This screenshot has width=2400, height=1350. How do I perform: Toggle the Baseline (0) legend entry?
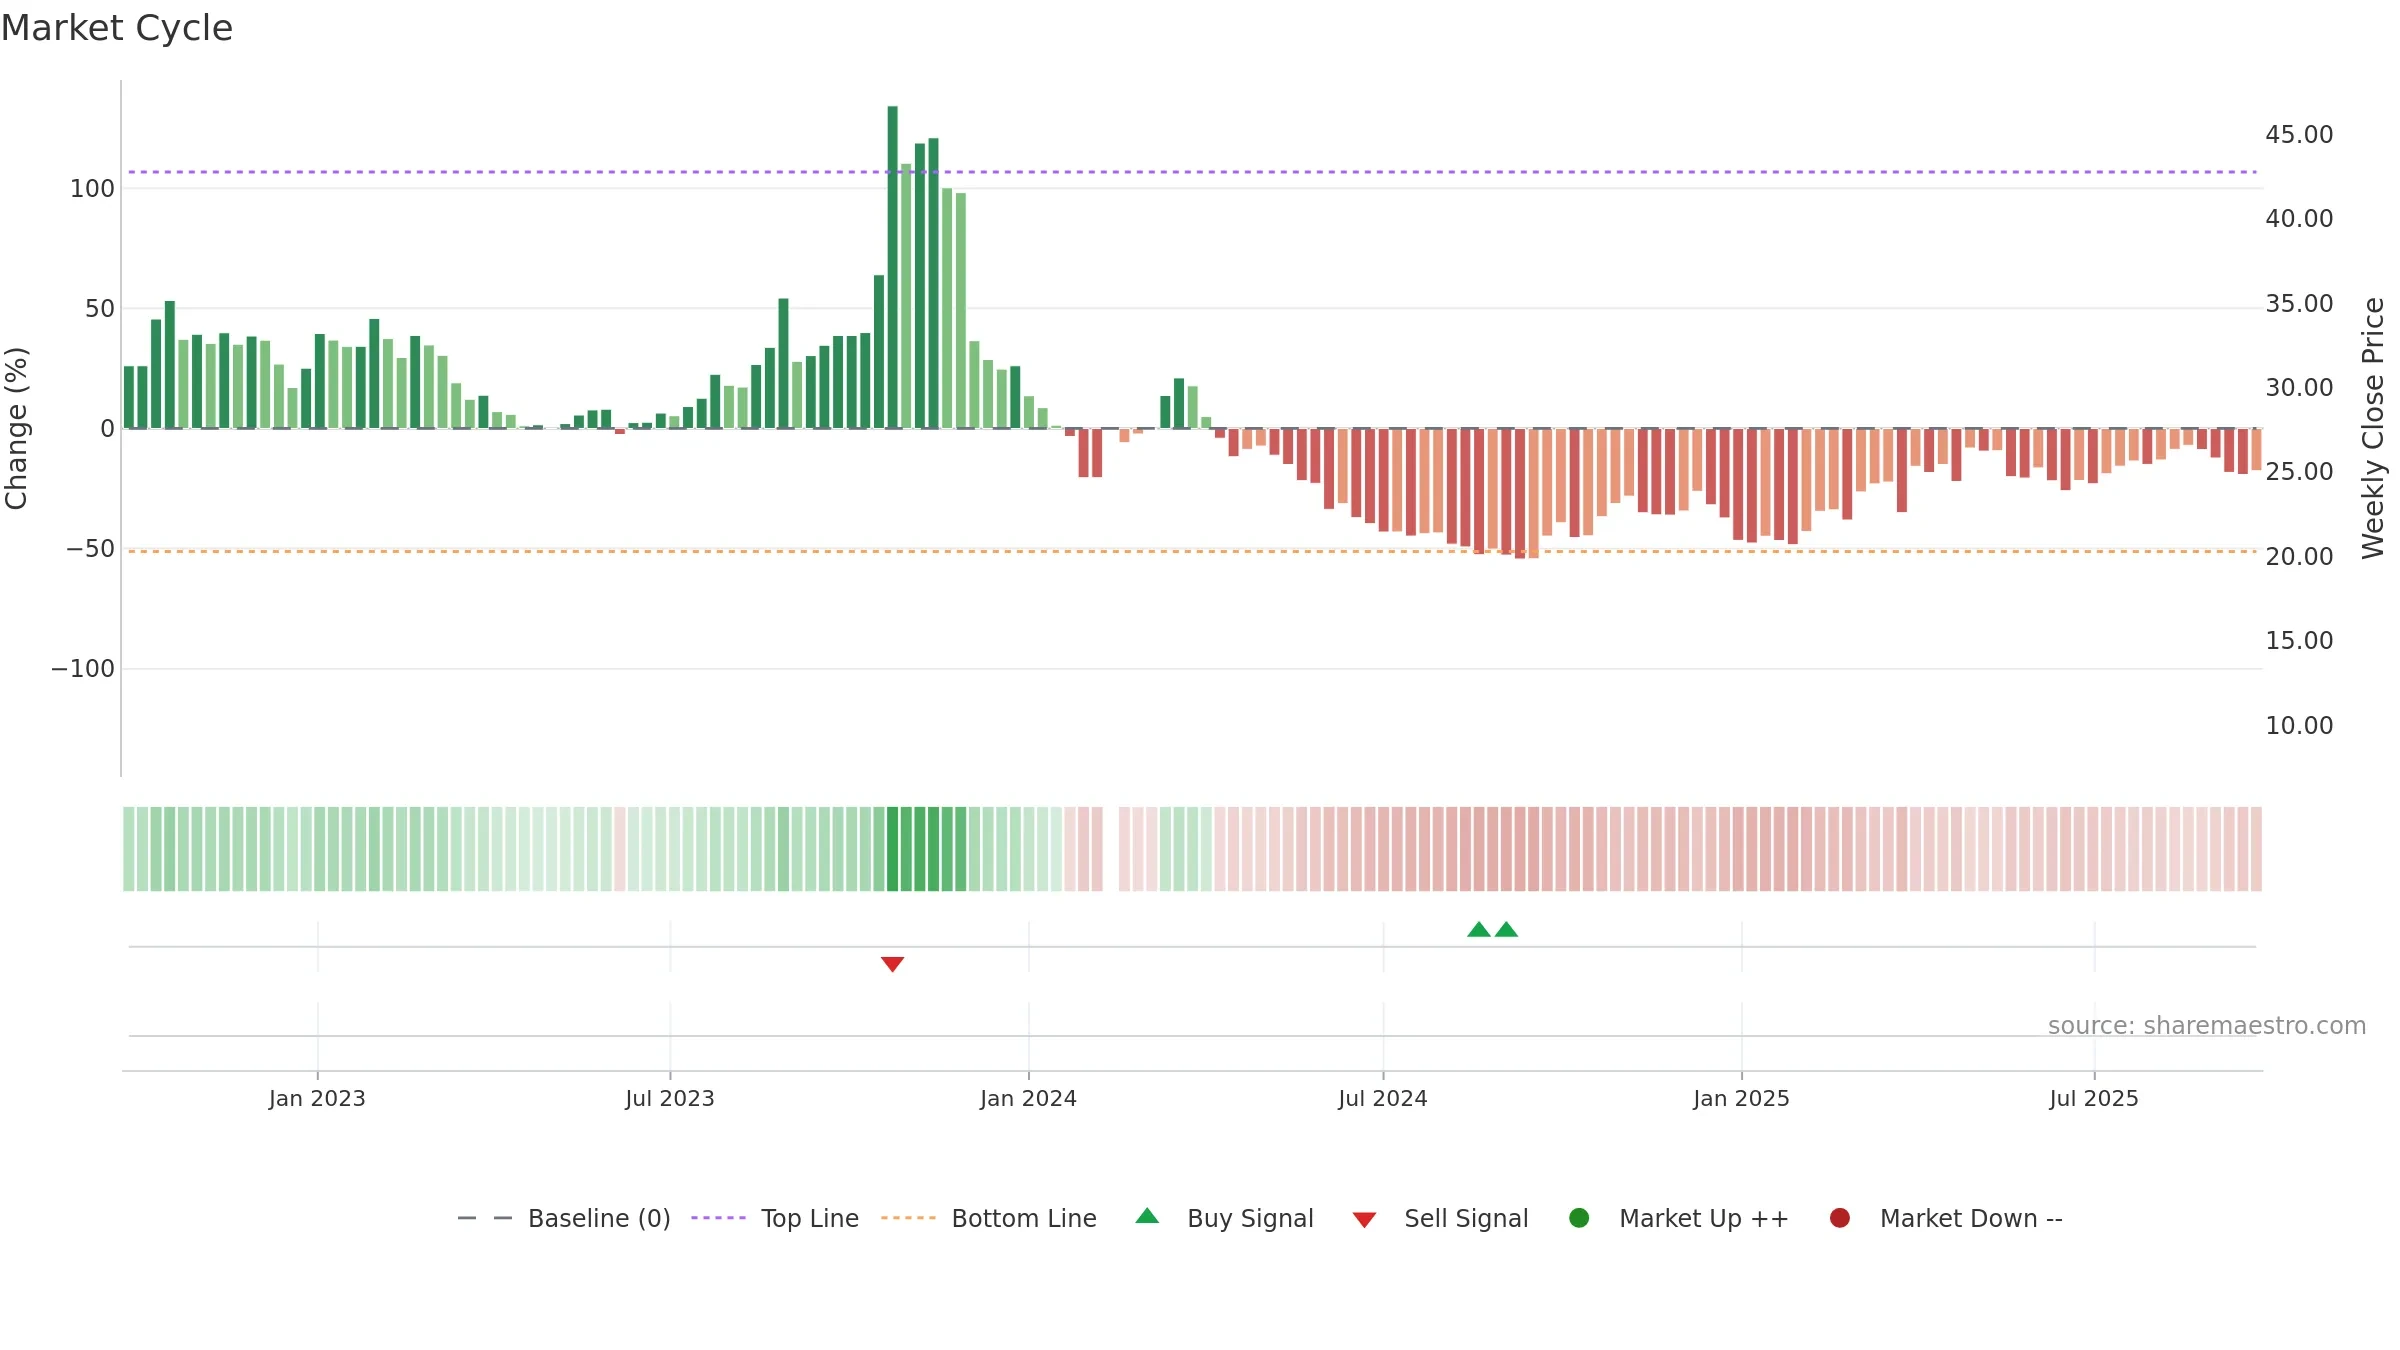tap(564, 1218)
